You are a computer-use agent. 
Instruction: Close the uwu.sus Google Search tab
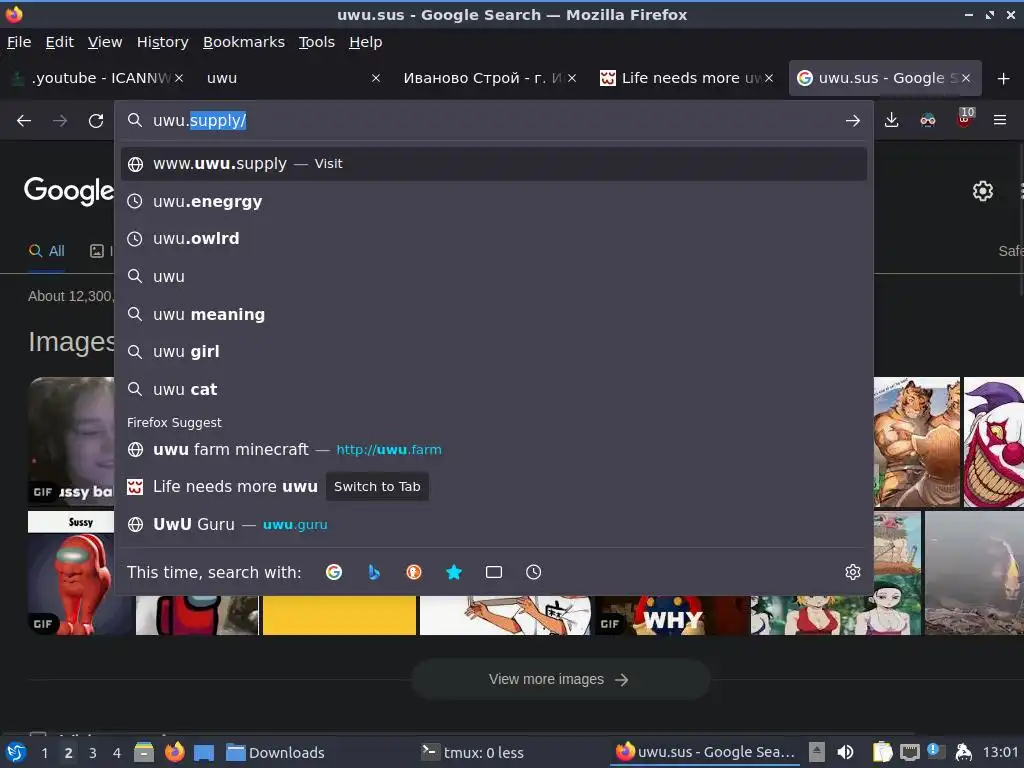[x=966, y=78]
